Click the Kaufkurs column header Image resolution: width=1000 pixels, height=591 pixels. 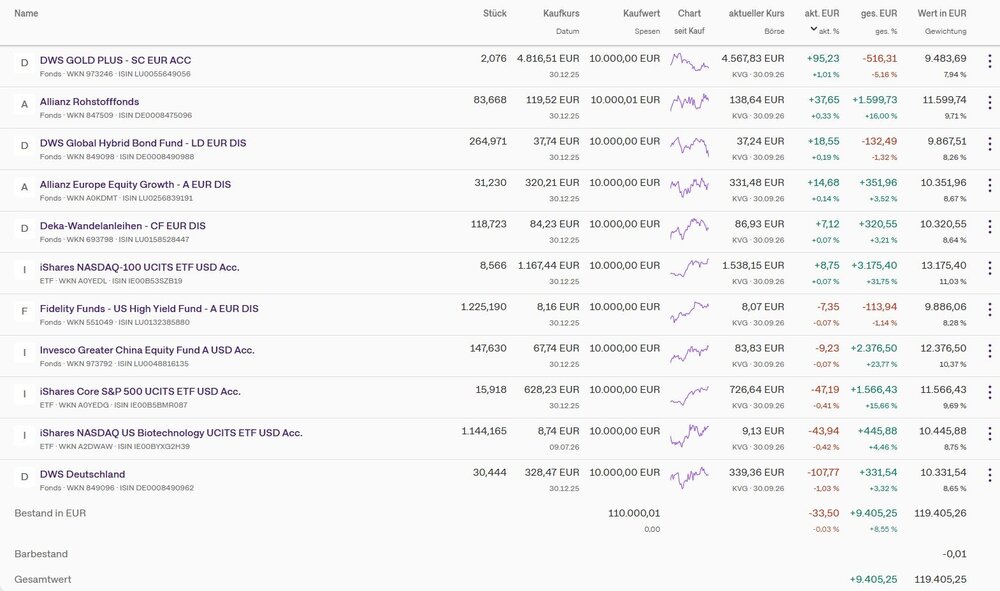click(561, 13)
